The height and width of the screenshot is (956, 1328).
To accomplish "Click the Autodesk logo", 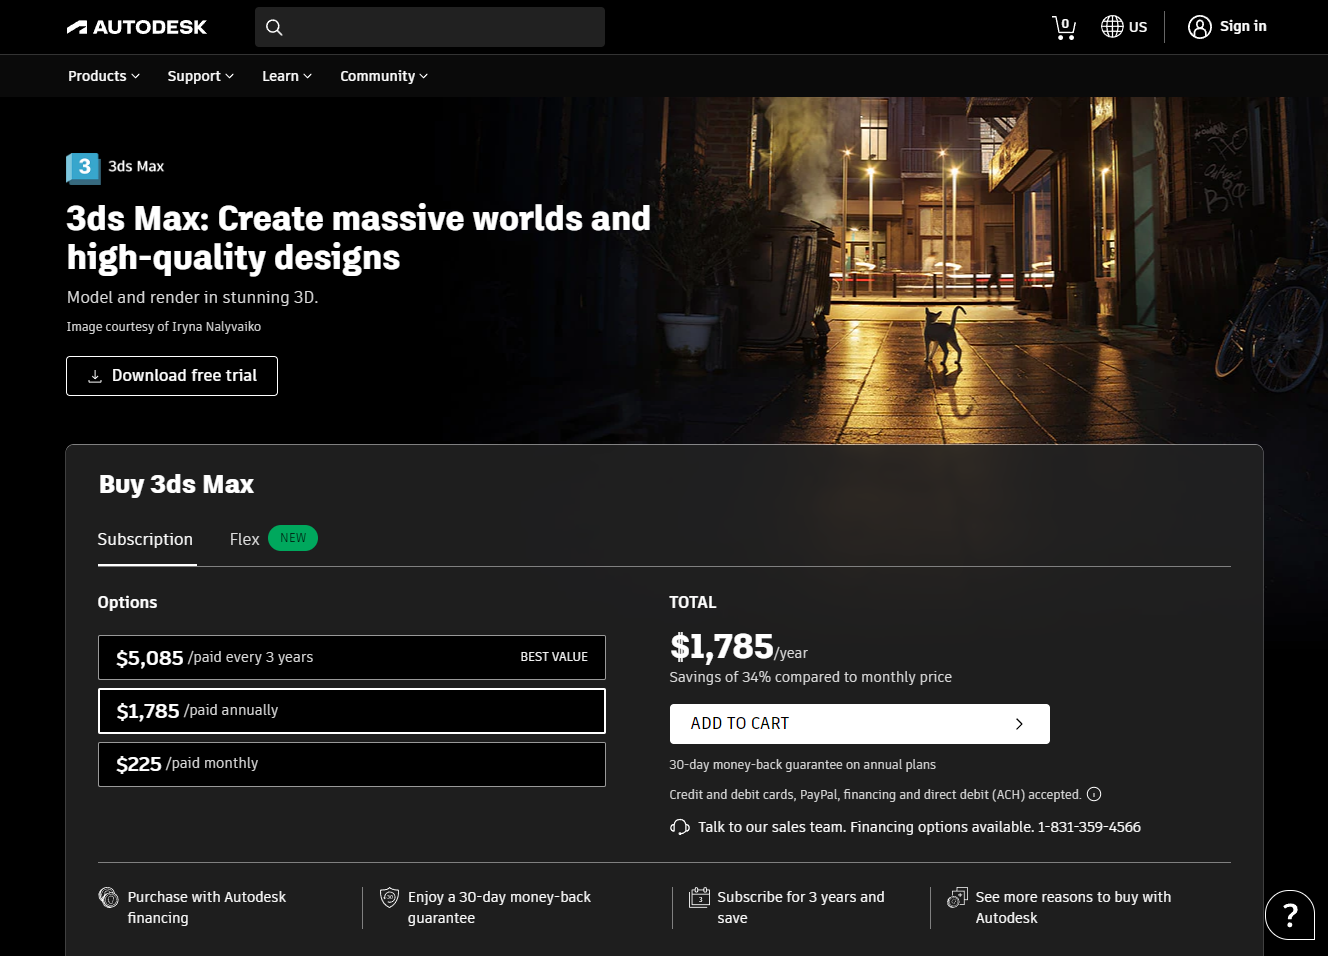I will pos(137,27).
